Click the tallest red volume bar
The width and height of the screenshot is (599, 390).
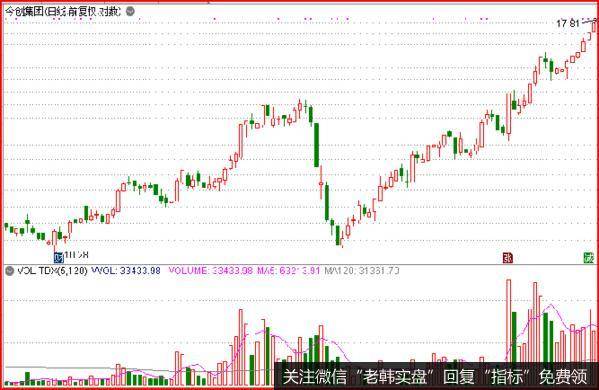(508, 321)
